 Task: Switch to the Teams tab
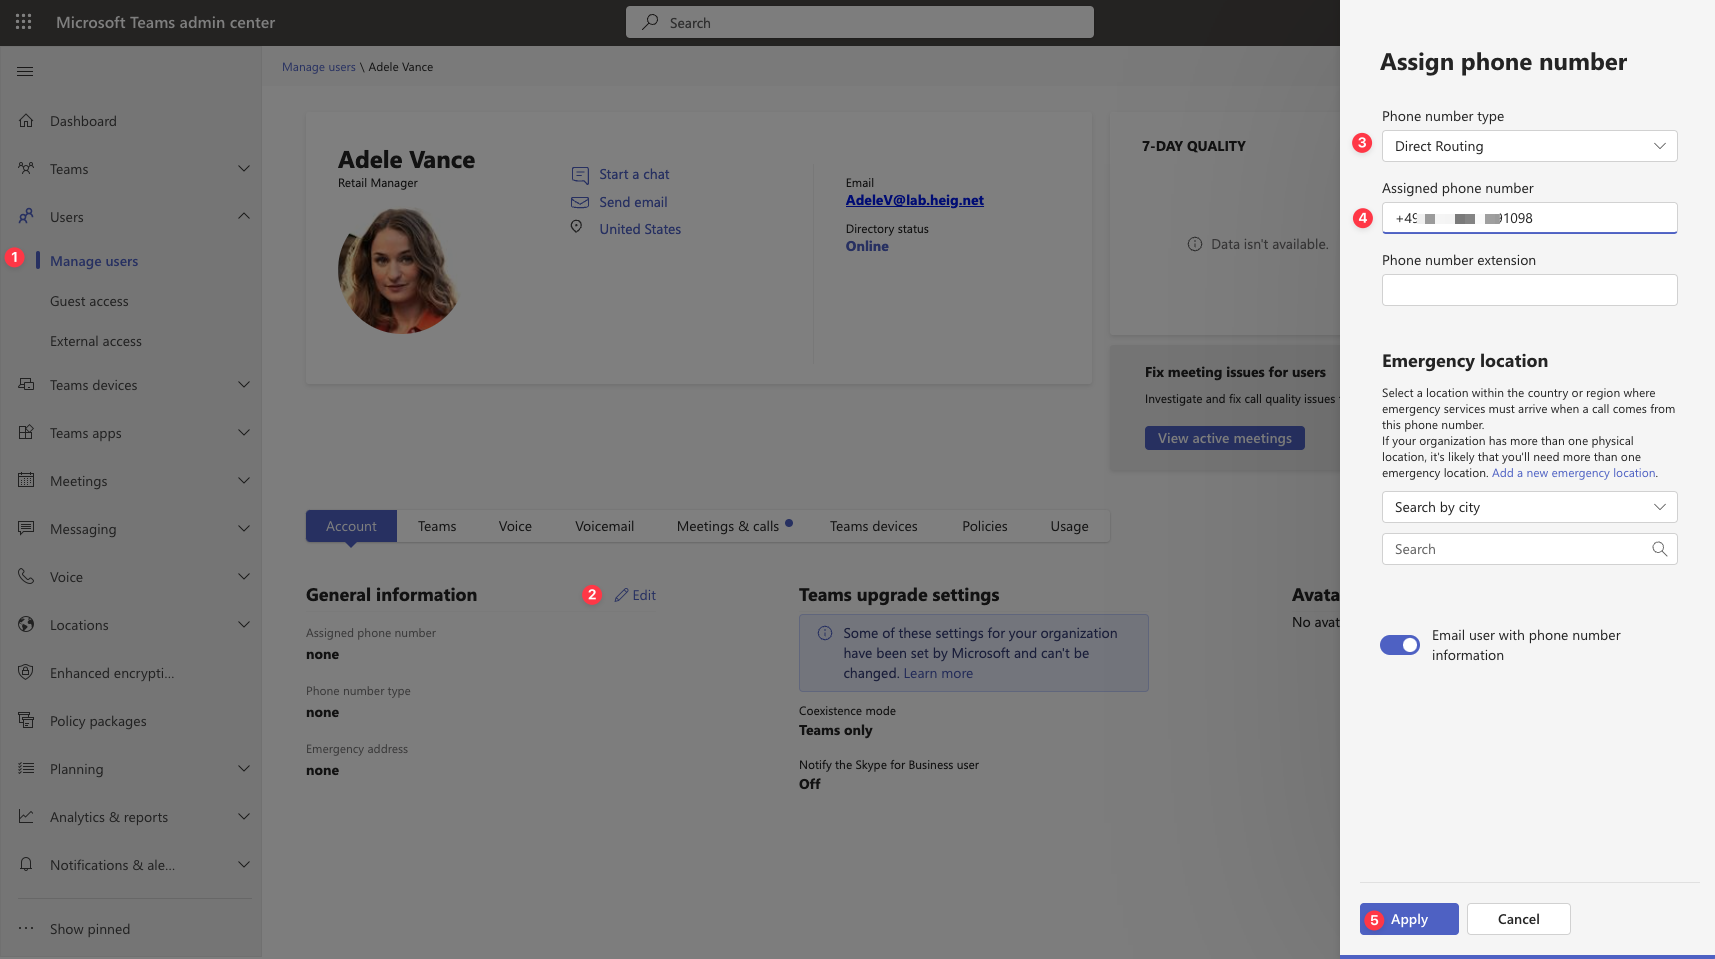tap(437, 526)
